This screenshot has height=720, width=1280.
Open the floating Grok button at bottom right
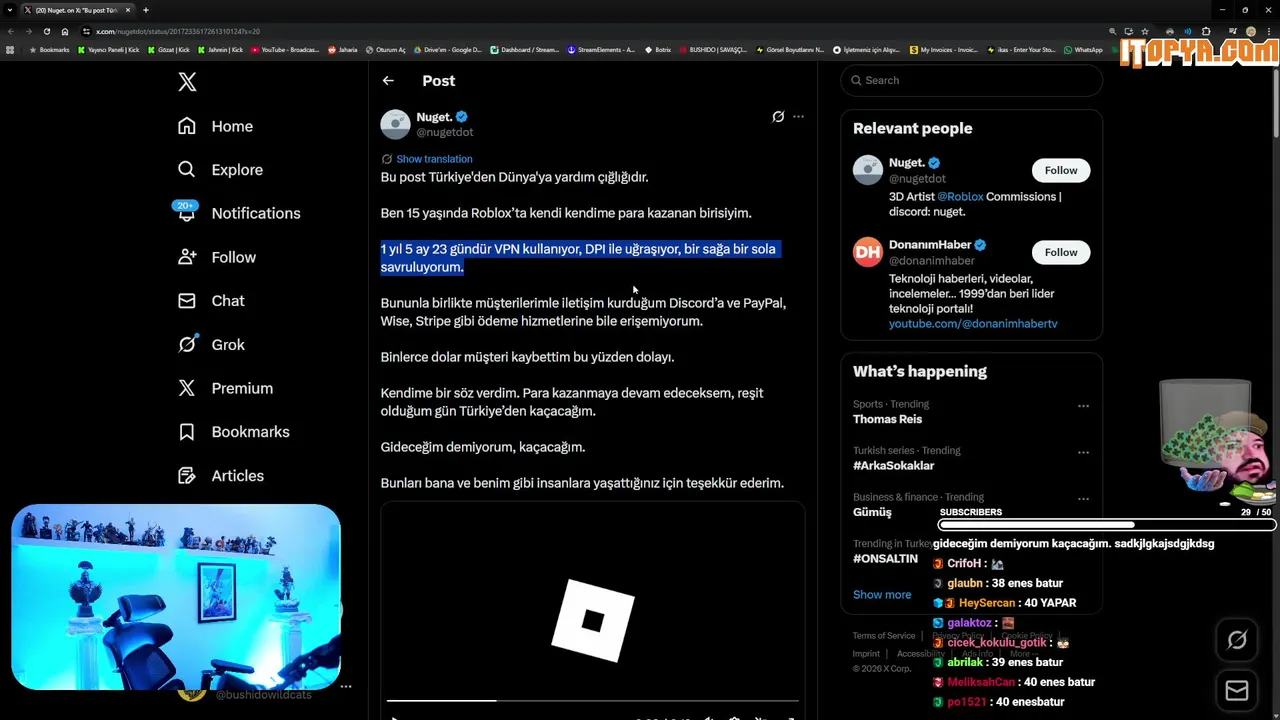pyautogui.click(x=1237, y=640)
